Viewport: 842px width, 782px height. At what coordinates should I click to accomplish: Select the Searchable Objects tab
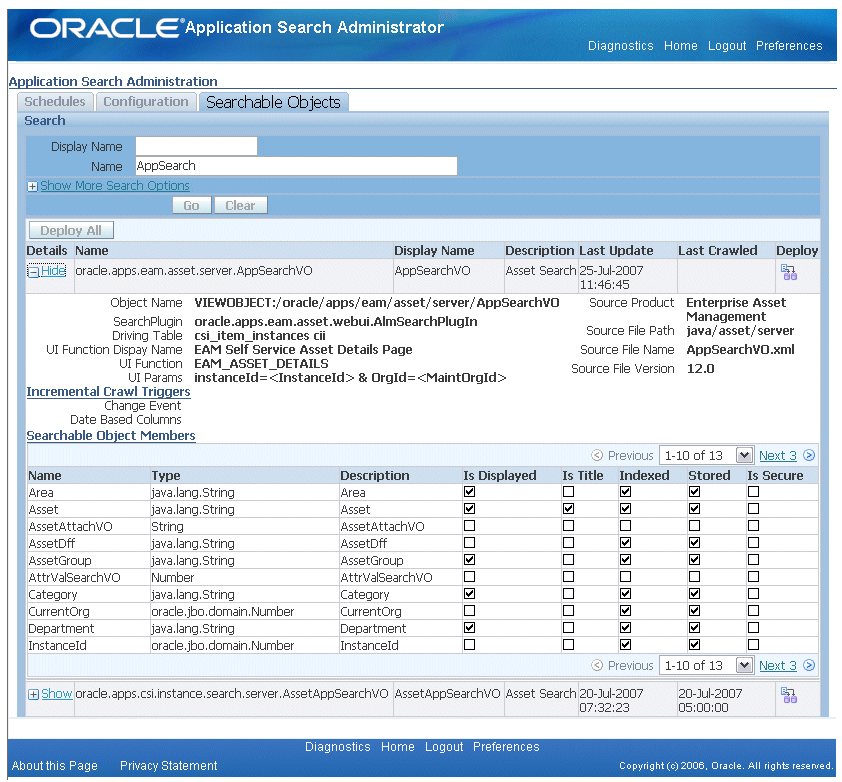[273, 102]
